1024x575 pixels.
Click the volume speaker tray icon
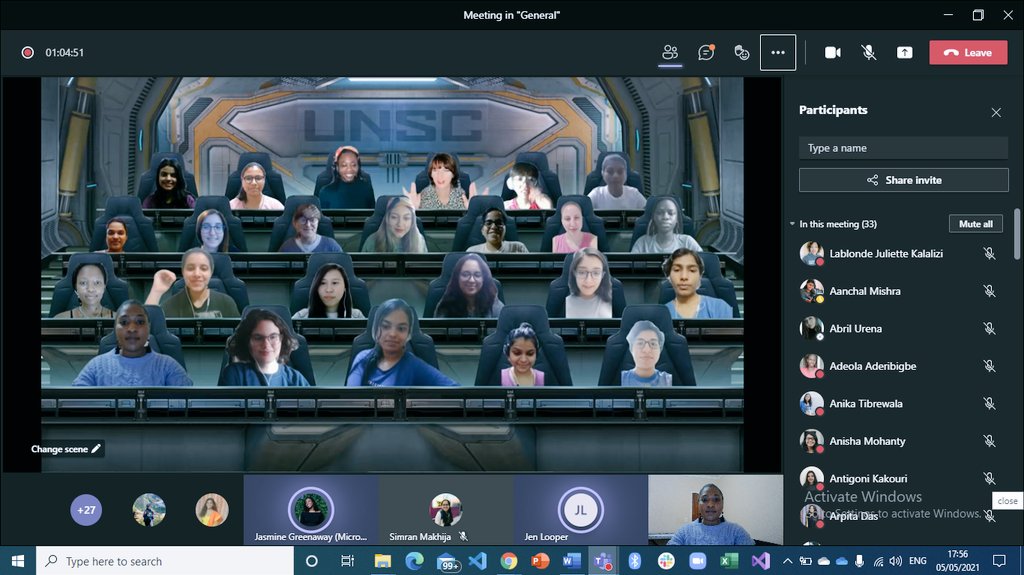[895, 561]
